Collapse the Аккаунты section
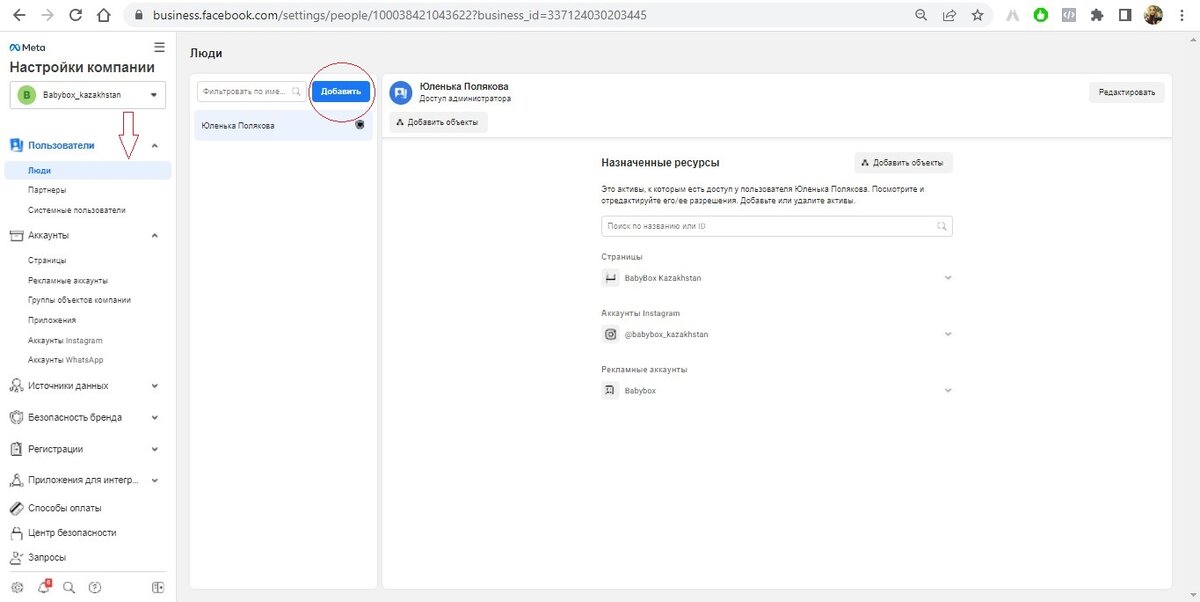 tap(155, 236)
